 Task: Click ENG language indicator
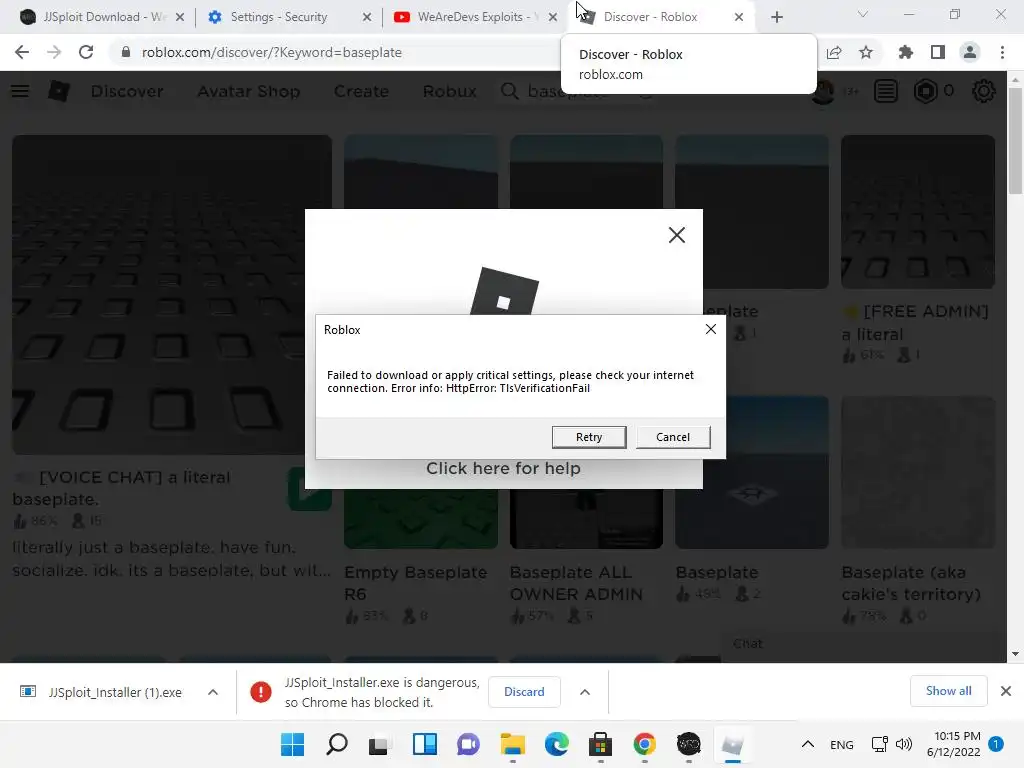(x=842, y=744)
